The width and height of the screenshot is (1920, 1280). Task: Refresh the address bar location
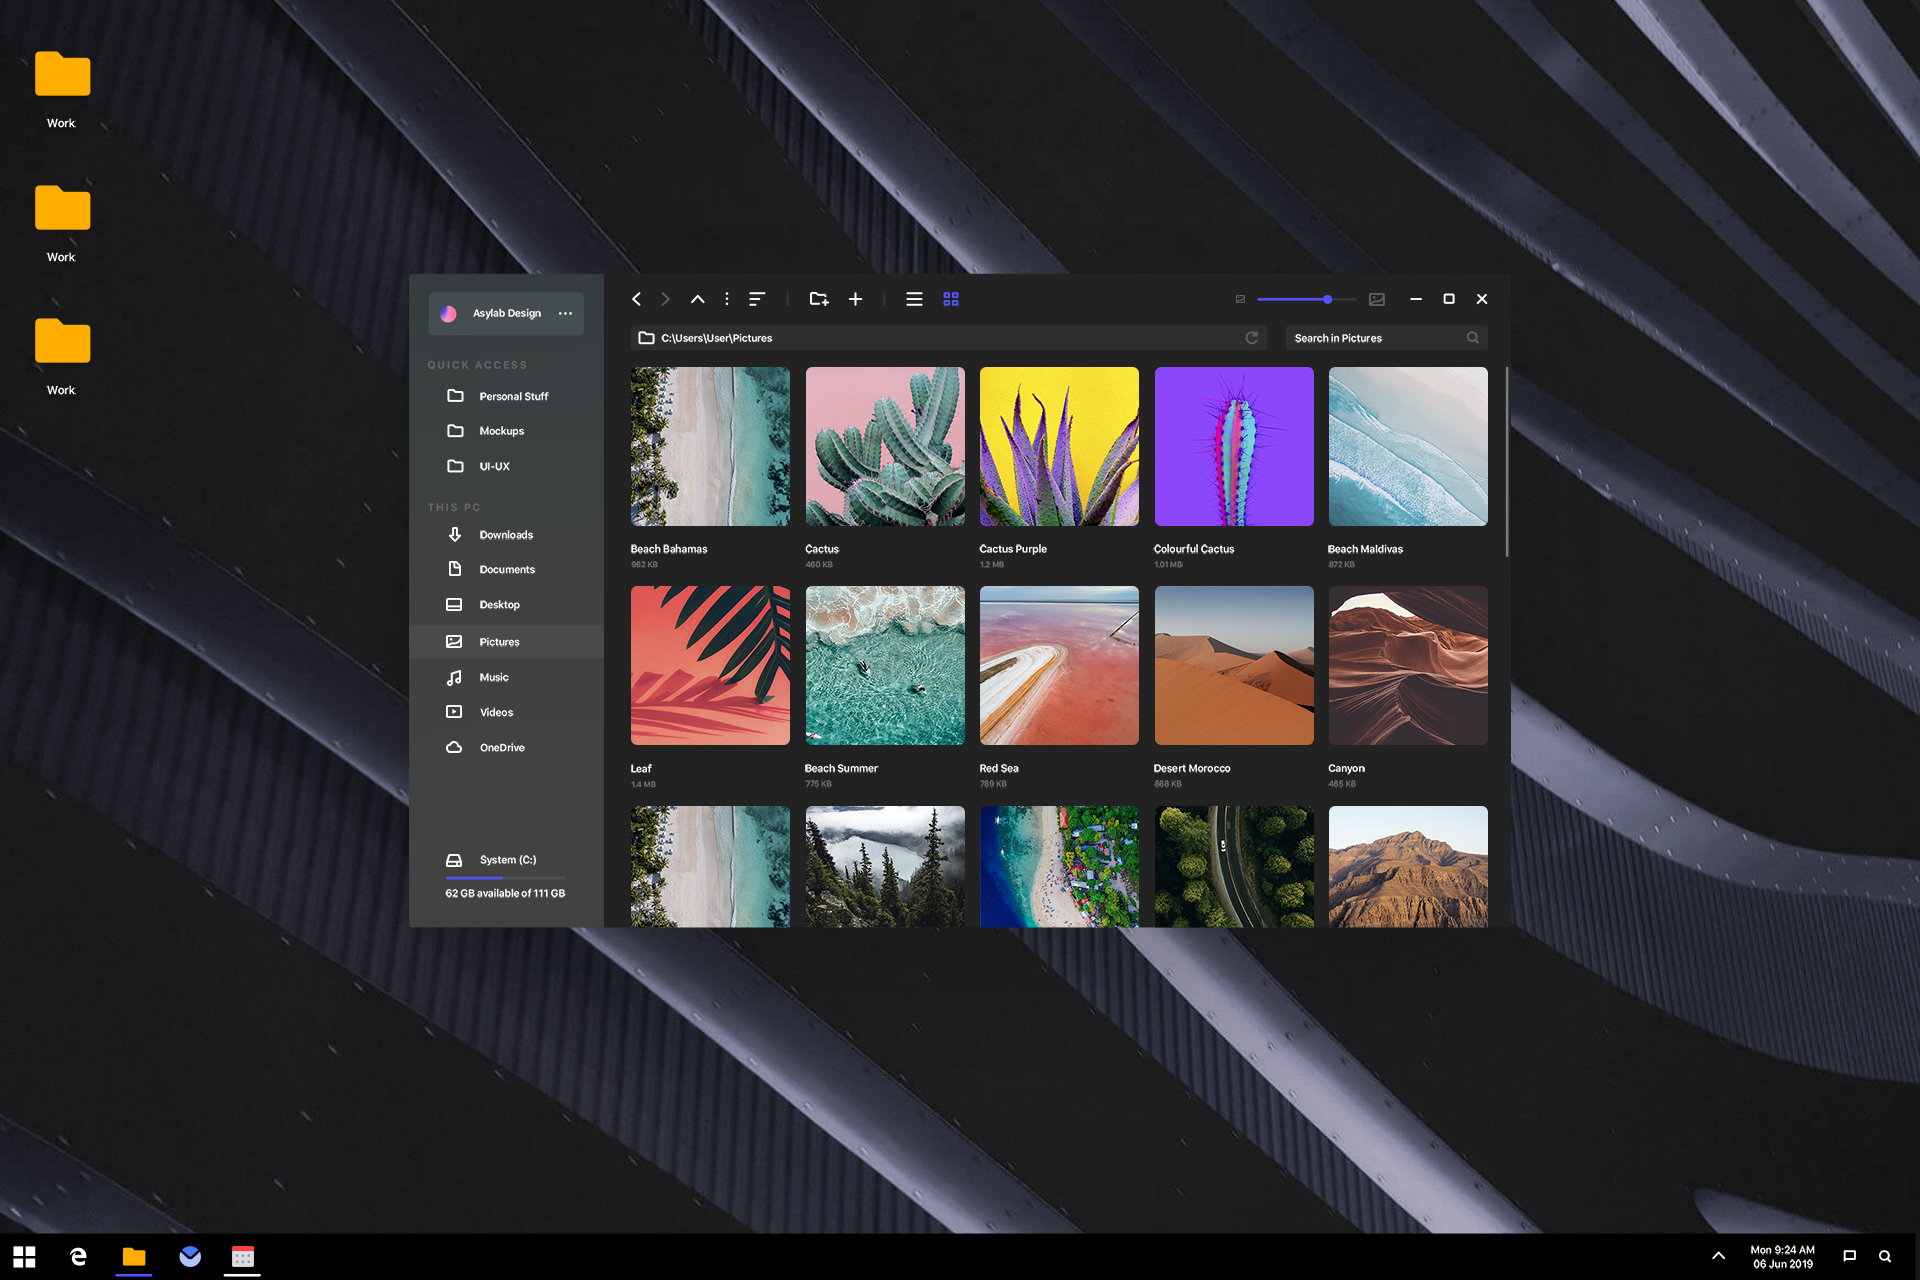(x=1251, y=338)
